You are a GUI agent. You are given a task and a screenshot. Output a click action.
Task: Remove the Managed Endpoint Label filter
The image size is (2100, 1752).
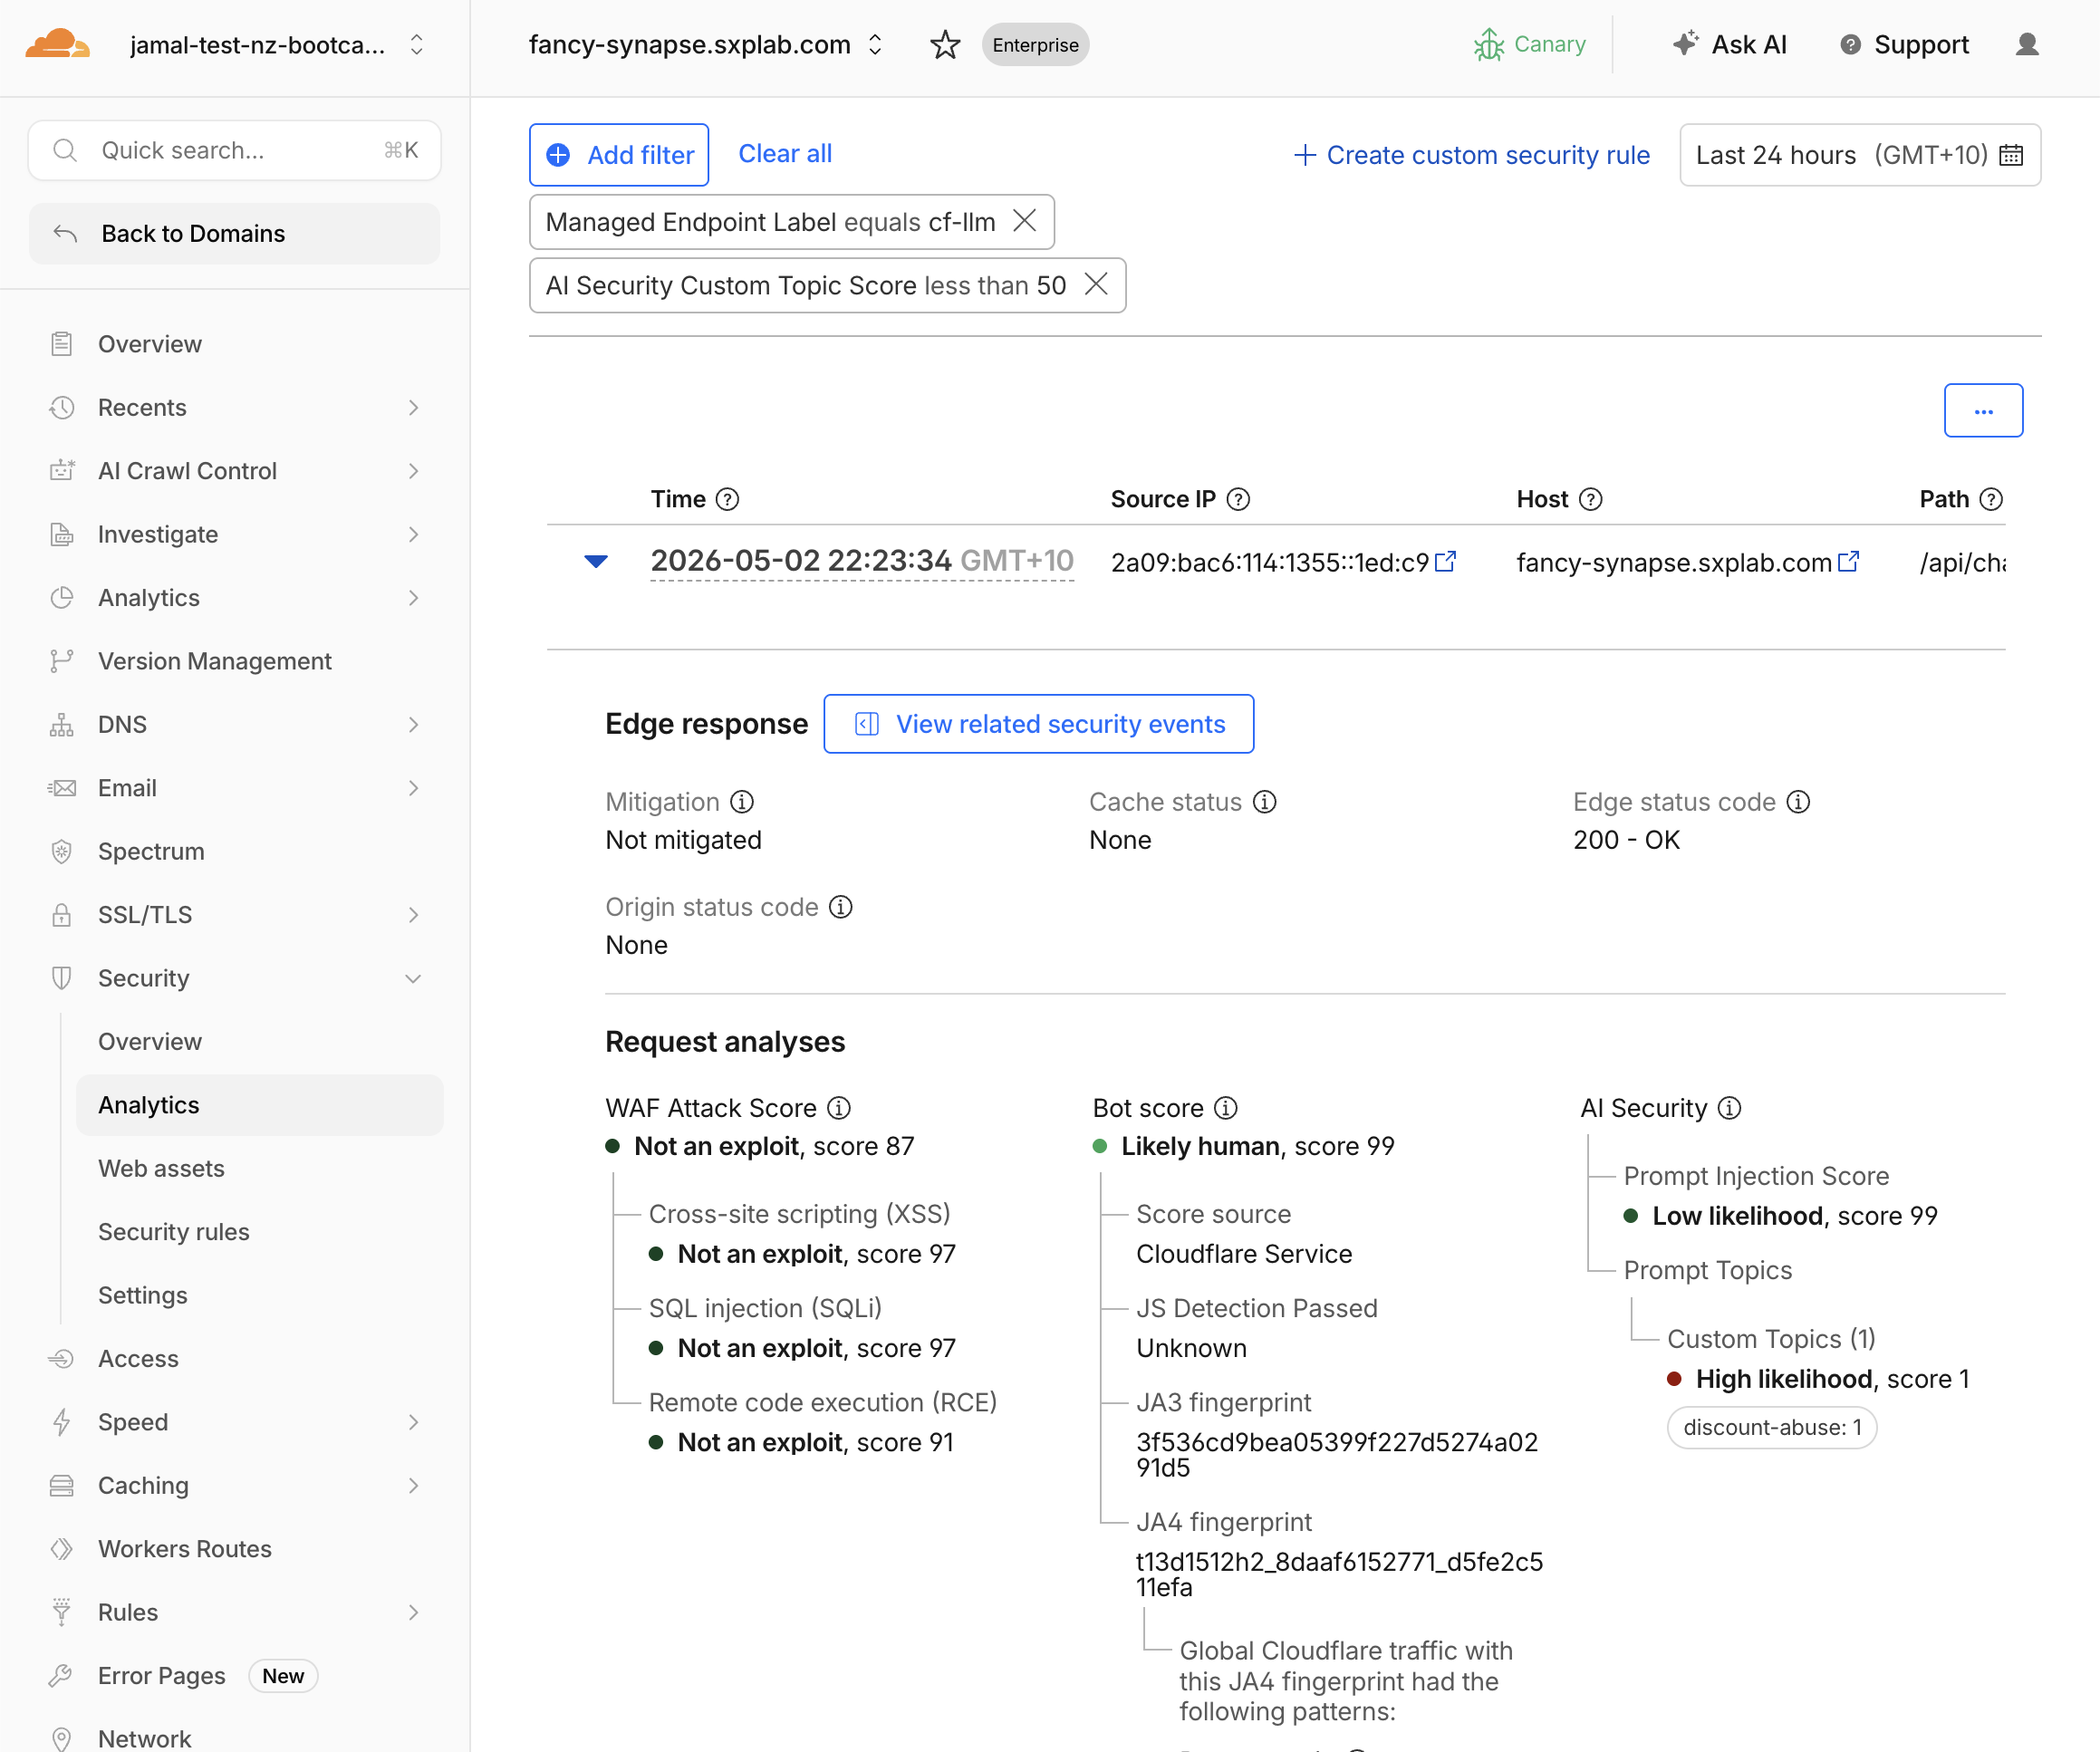tap(1024, 221)
